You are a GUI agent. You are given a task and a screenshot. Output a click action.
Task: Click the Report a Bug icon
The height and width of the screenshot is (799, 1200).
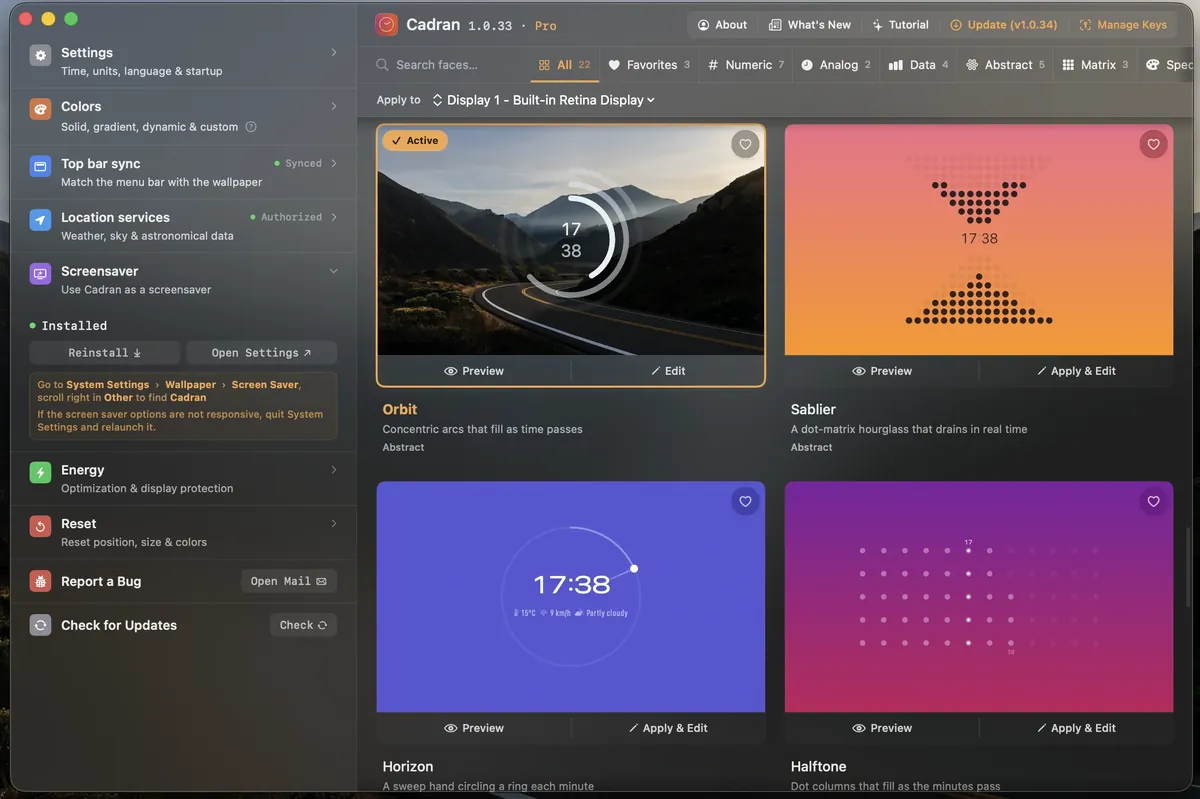40,581
